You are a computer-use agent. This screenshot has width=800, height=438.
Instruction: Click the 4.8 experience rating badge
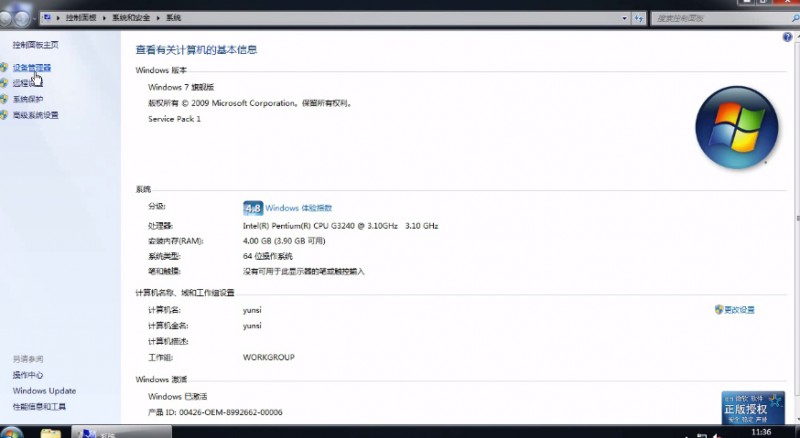point(253,208)
